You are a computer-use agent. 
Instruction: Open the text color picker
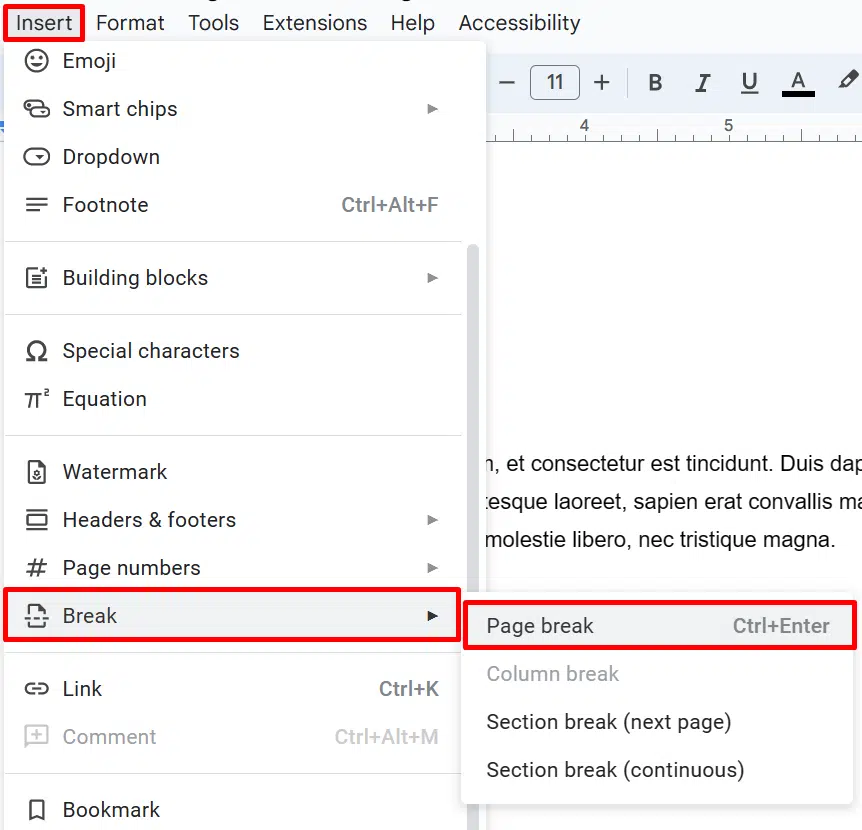pyautogui.click(x=798, y=83)
